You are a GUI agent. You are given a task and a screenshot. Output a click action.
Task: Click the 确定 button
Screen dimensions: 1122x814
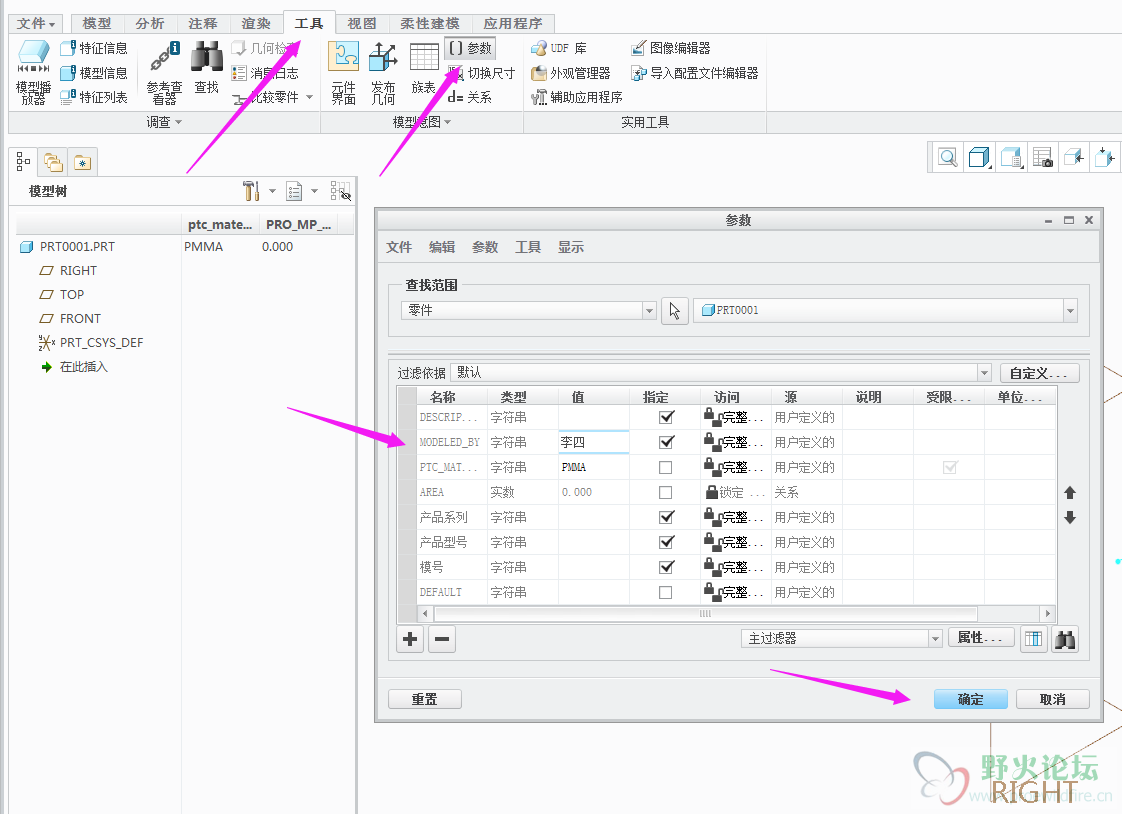pos(970,699)
